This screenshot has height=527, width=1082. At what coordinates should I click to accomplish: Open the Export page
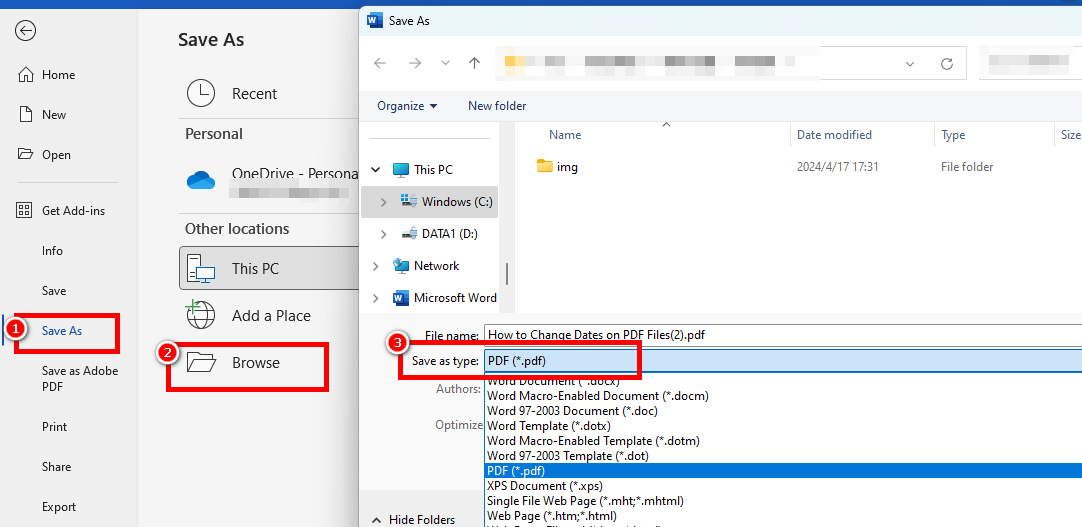point(59,506)
